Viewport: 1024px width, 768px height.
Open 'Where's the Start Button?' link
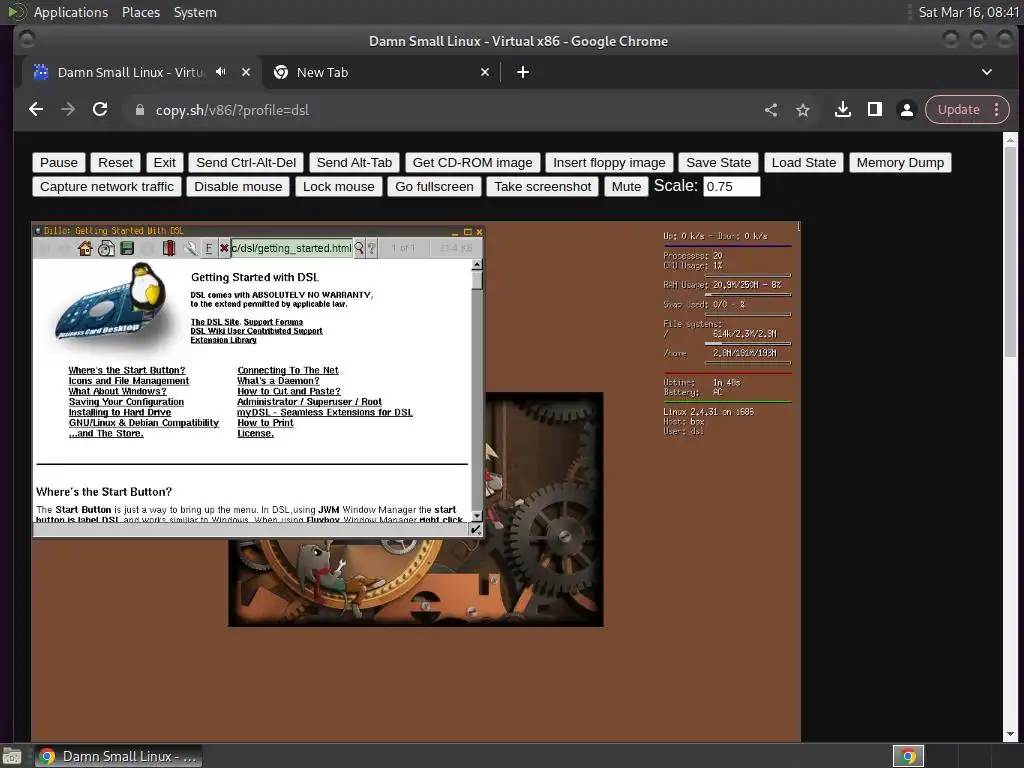127,370
